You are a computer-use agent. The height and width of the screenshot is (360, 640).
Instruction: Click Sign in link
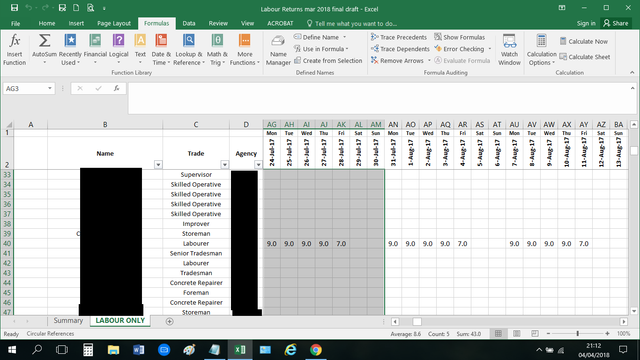[586, 23]
